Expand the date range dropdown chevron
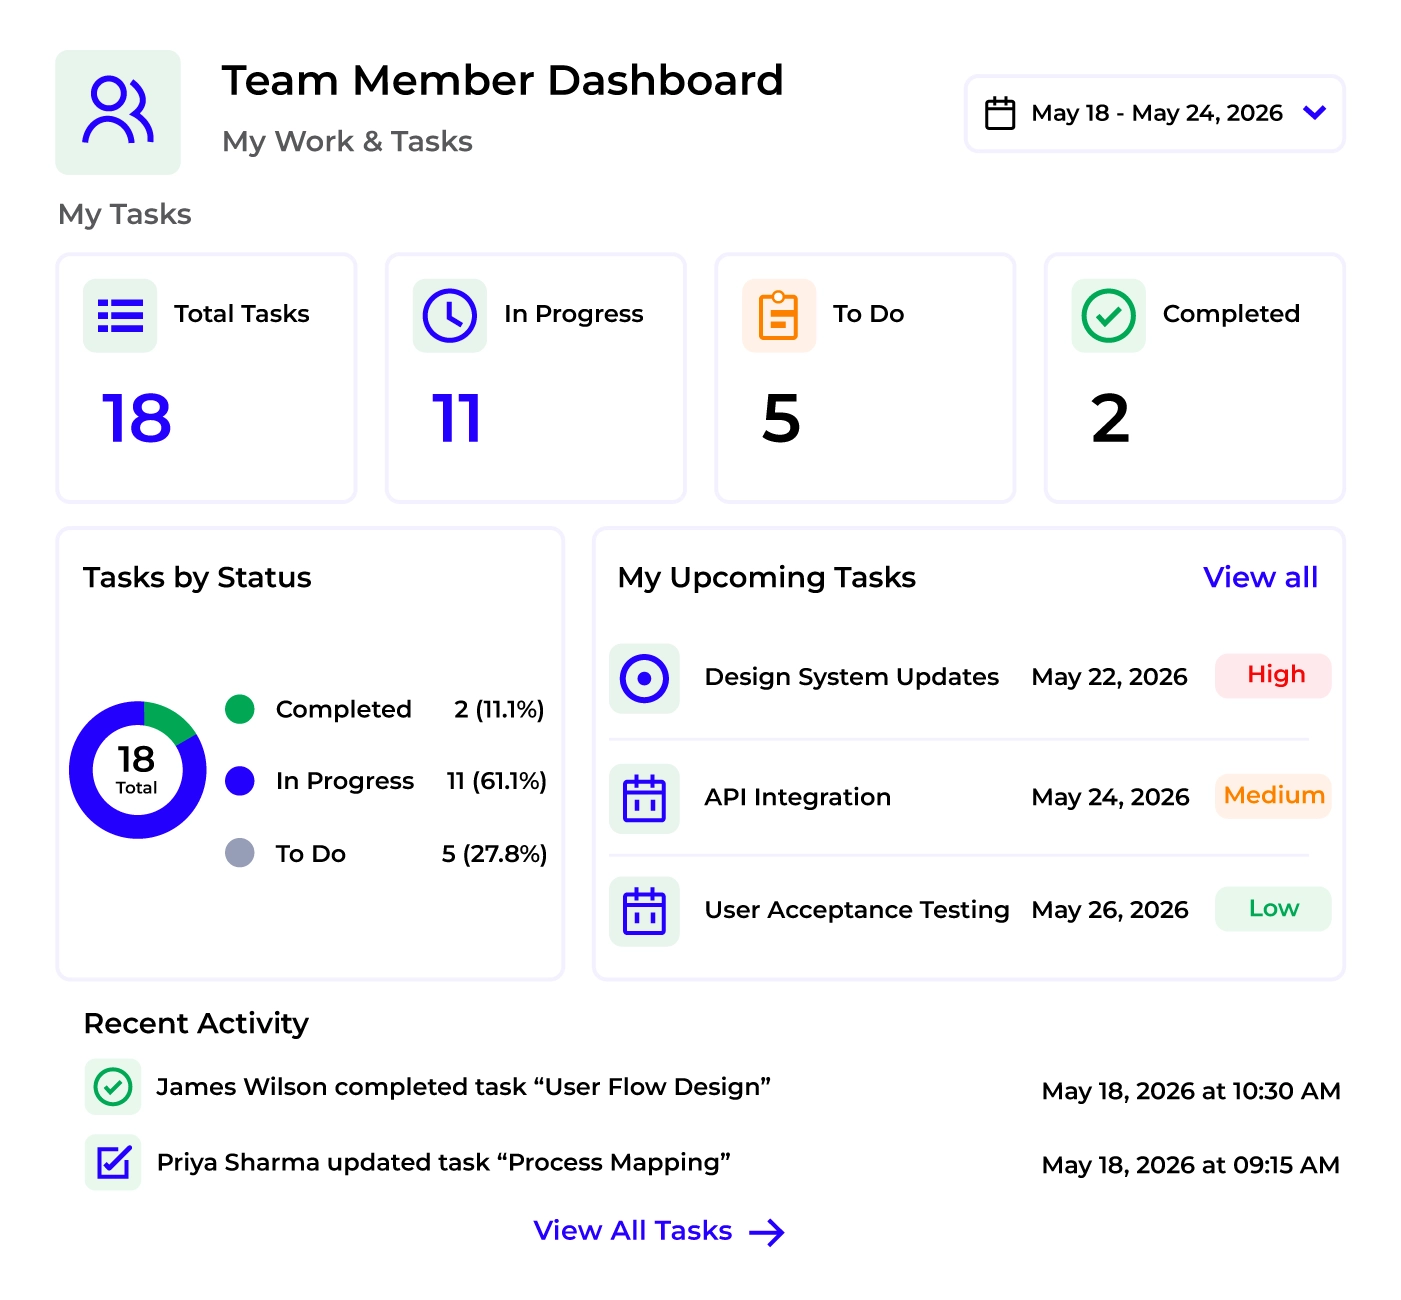The image size is (1401, 1300). pos(1315,113)
